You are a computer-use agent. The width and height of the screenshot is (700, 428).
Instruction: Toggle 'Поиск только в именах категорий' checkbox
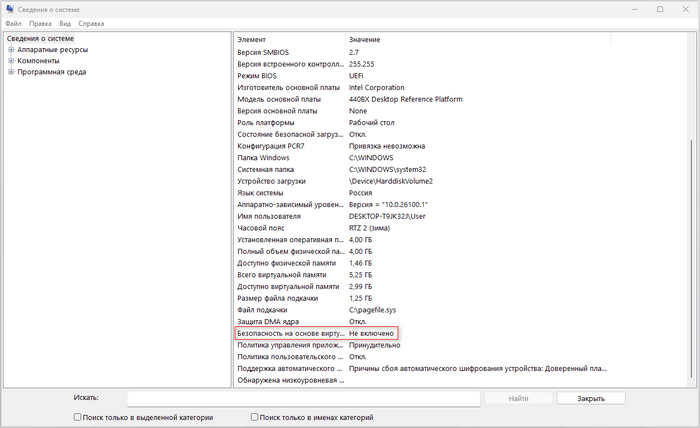[255, 417]
